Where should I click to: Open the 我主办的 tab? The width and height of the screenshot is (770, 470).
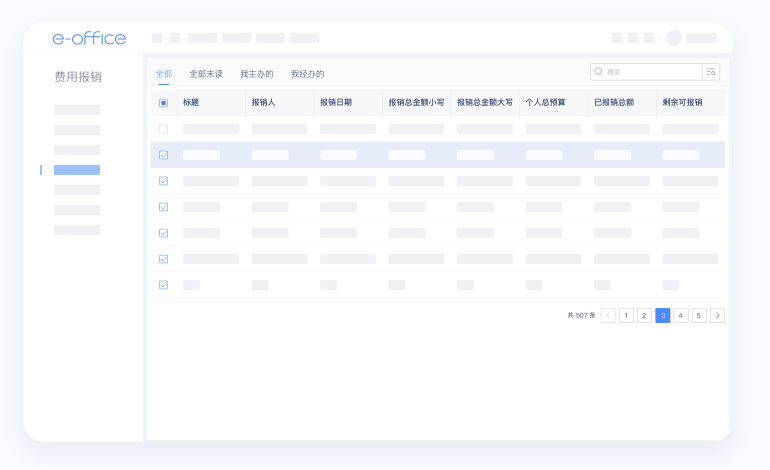pyautogui.click(x=257, y=74)
